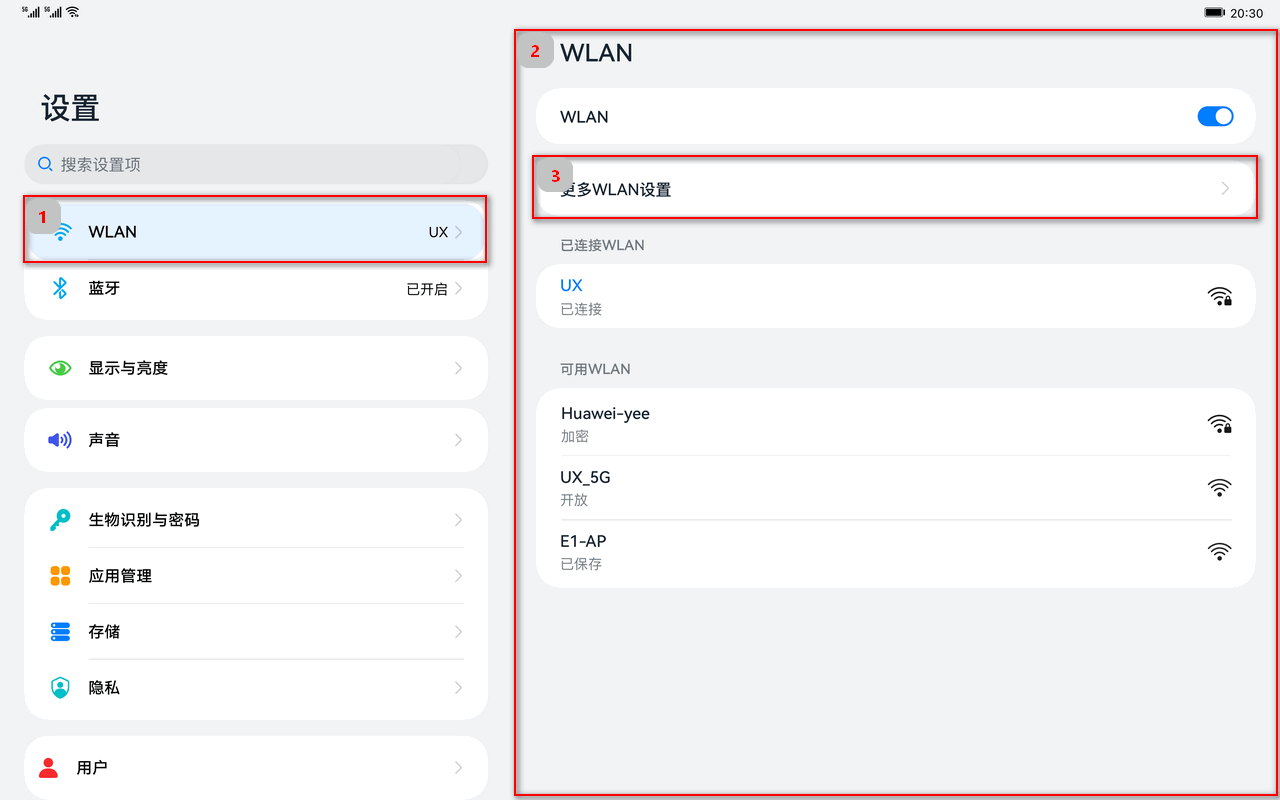Screen dimensions: 1280x800
Task: Open 更多WLAN设置 row
Action: (x=895, y=188)
